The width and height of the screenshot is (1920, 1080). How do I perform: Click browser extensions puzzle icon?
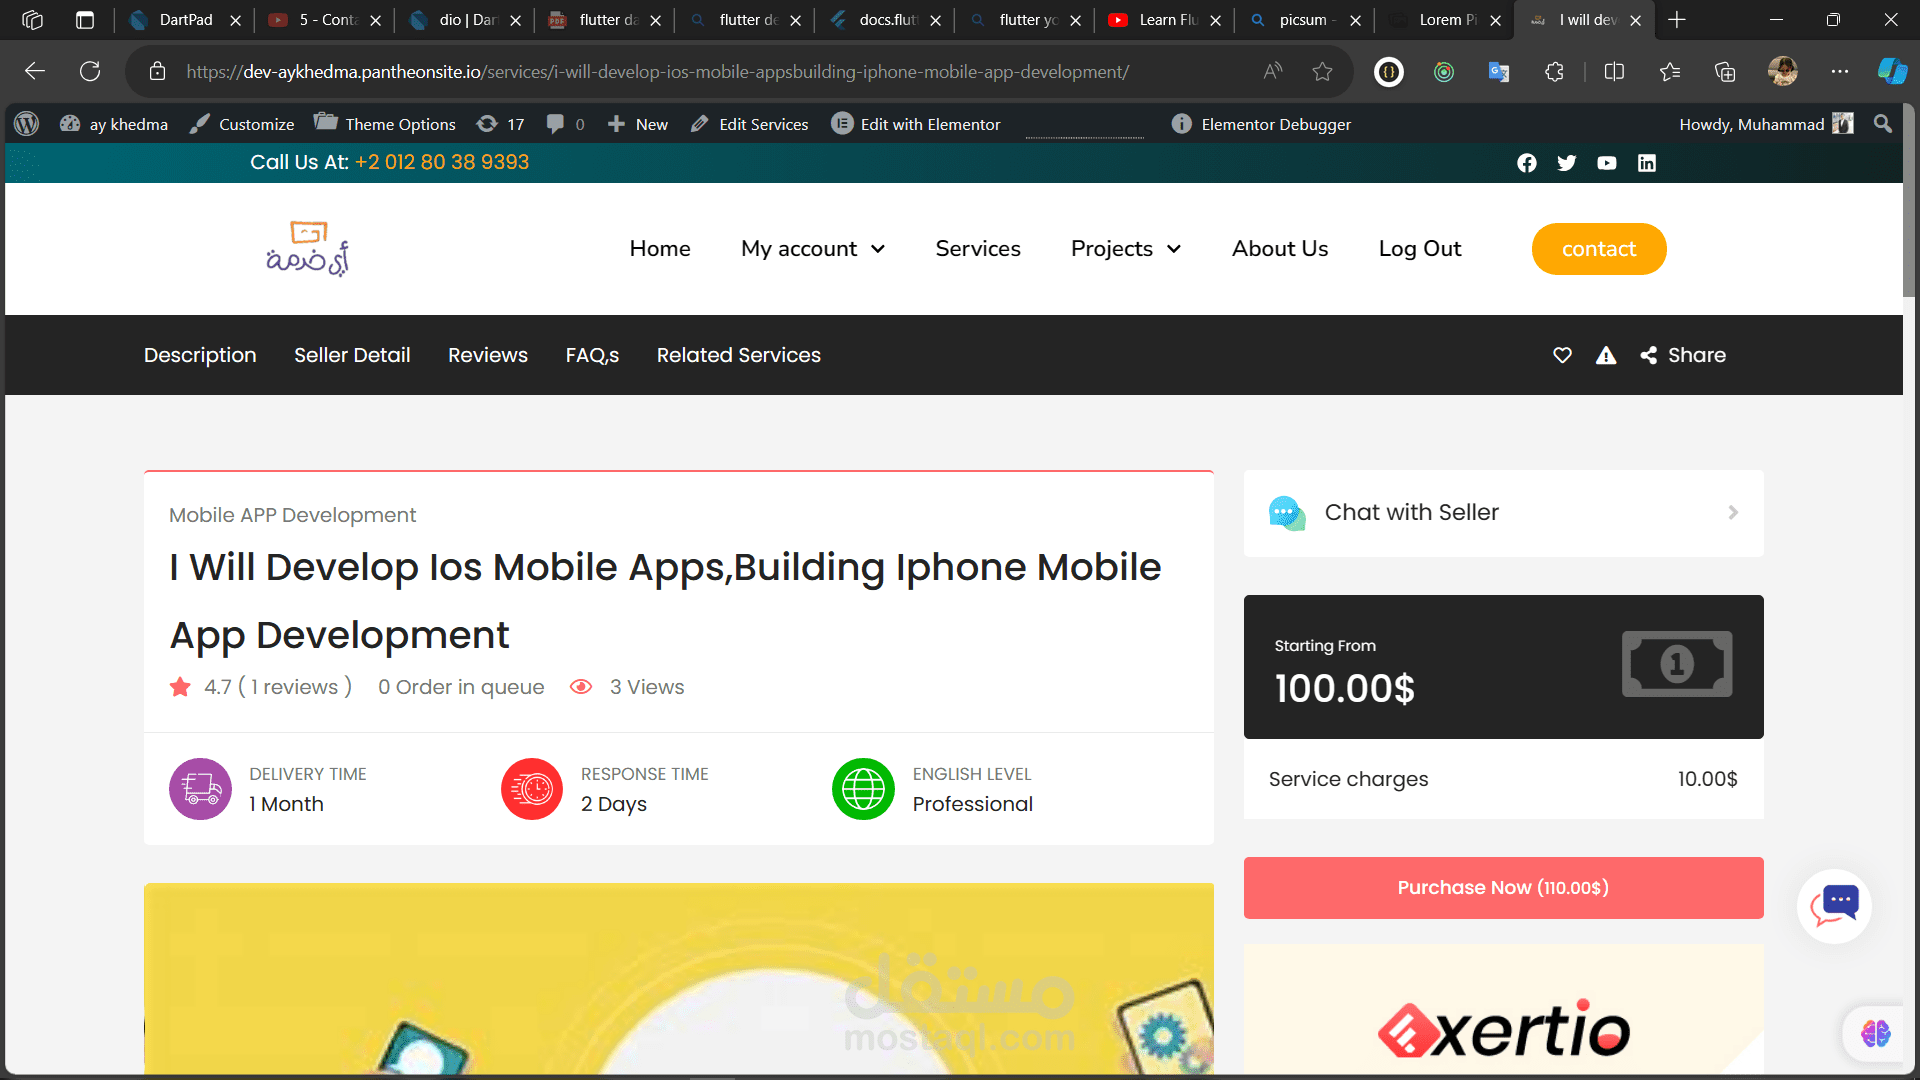[x=1554, y=72]
